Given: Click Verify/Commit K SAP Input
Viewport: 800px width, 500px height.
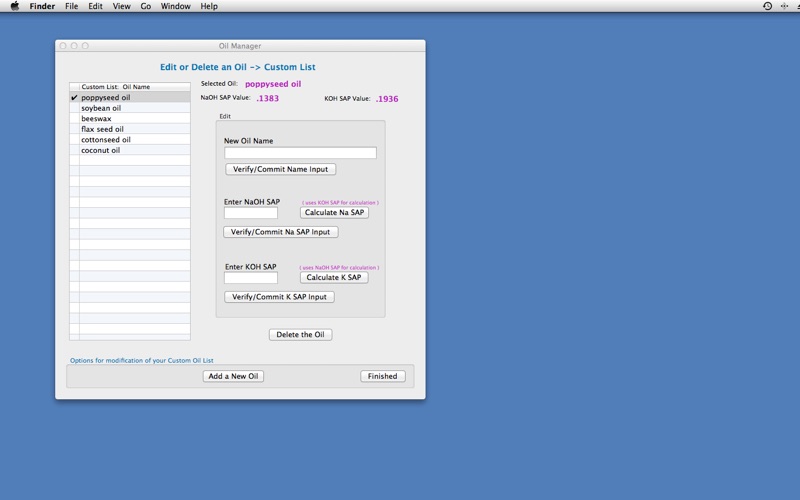Looking at the screenshot, I should (280, 296).
